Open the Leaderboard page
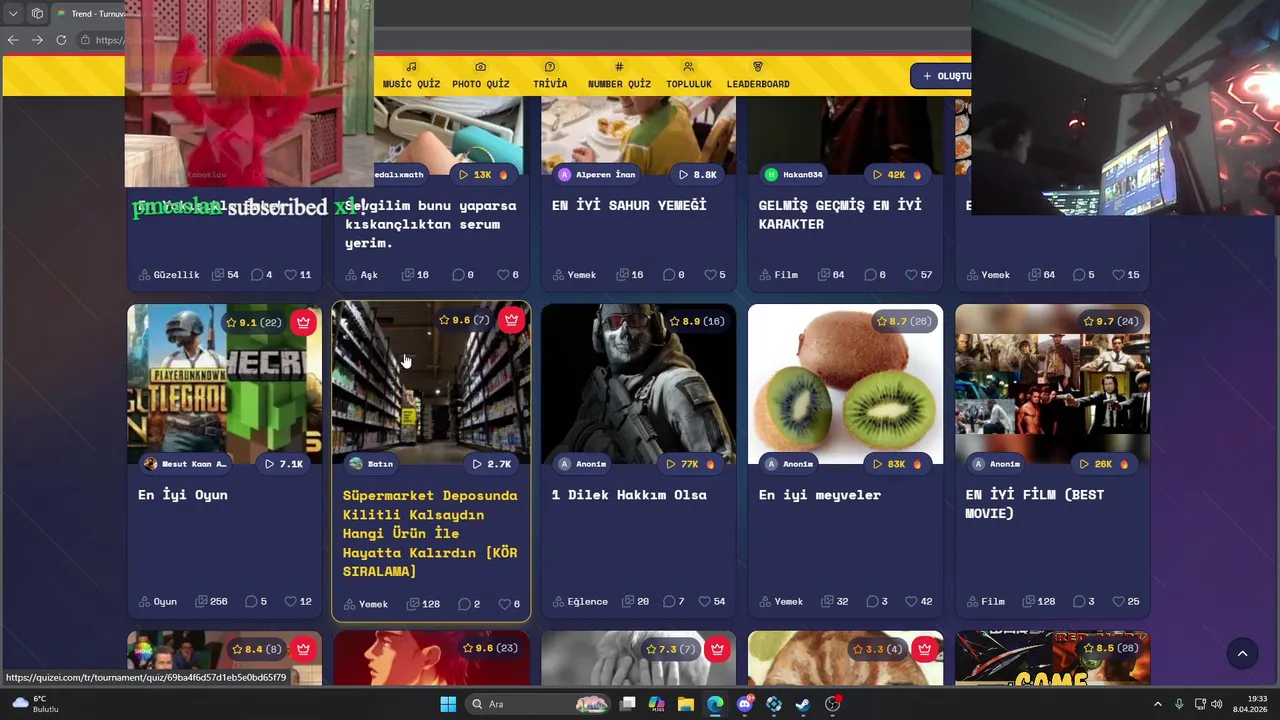The height and width of the screenshot is (720, 1280). 758,76
